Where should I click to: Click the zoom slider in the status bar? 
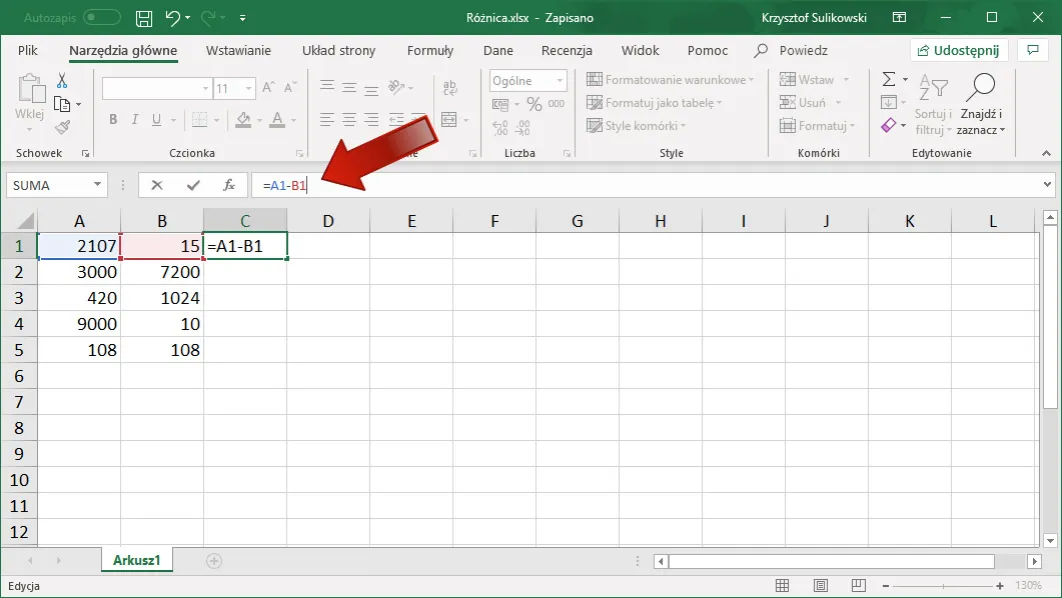[x=945, y=585]
